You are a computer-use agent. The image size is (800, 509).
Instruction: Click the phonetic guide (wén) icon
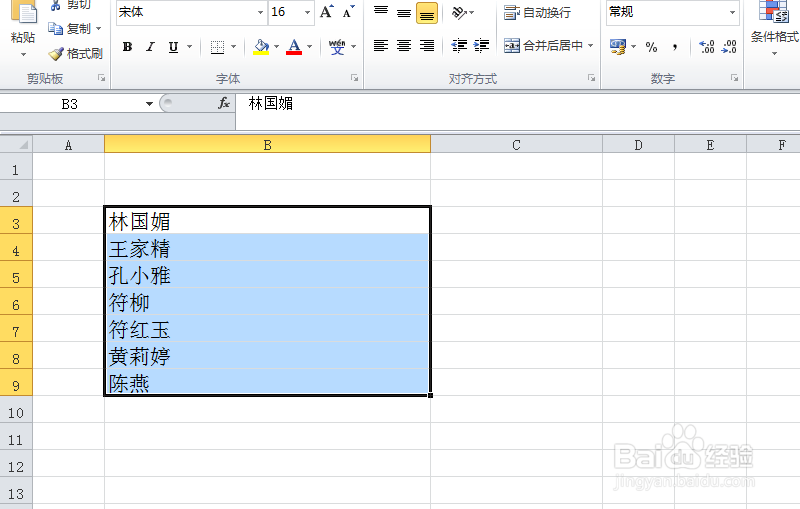pyautogui.click(x=337, y=47)
